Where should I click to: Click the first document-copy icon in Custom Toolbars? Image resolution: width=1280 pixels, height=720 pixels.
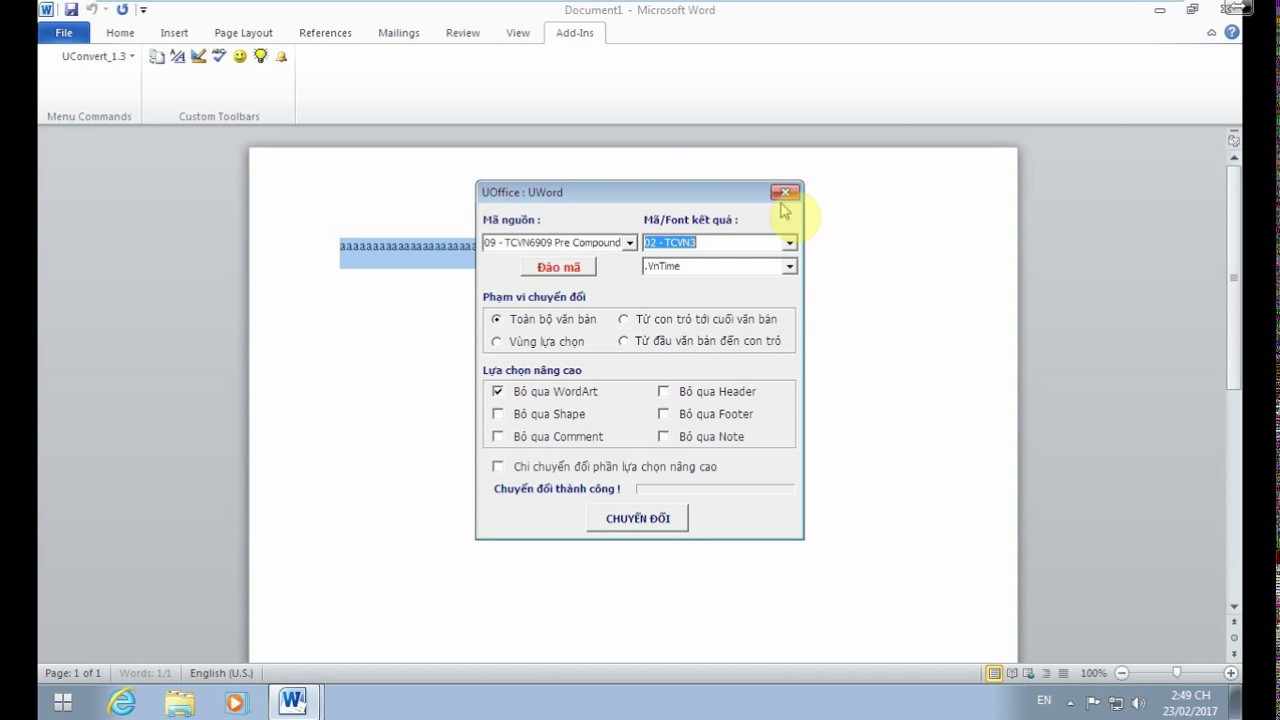coord(157,57)
